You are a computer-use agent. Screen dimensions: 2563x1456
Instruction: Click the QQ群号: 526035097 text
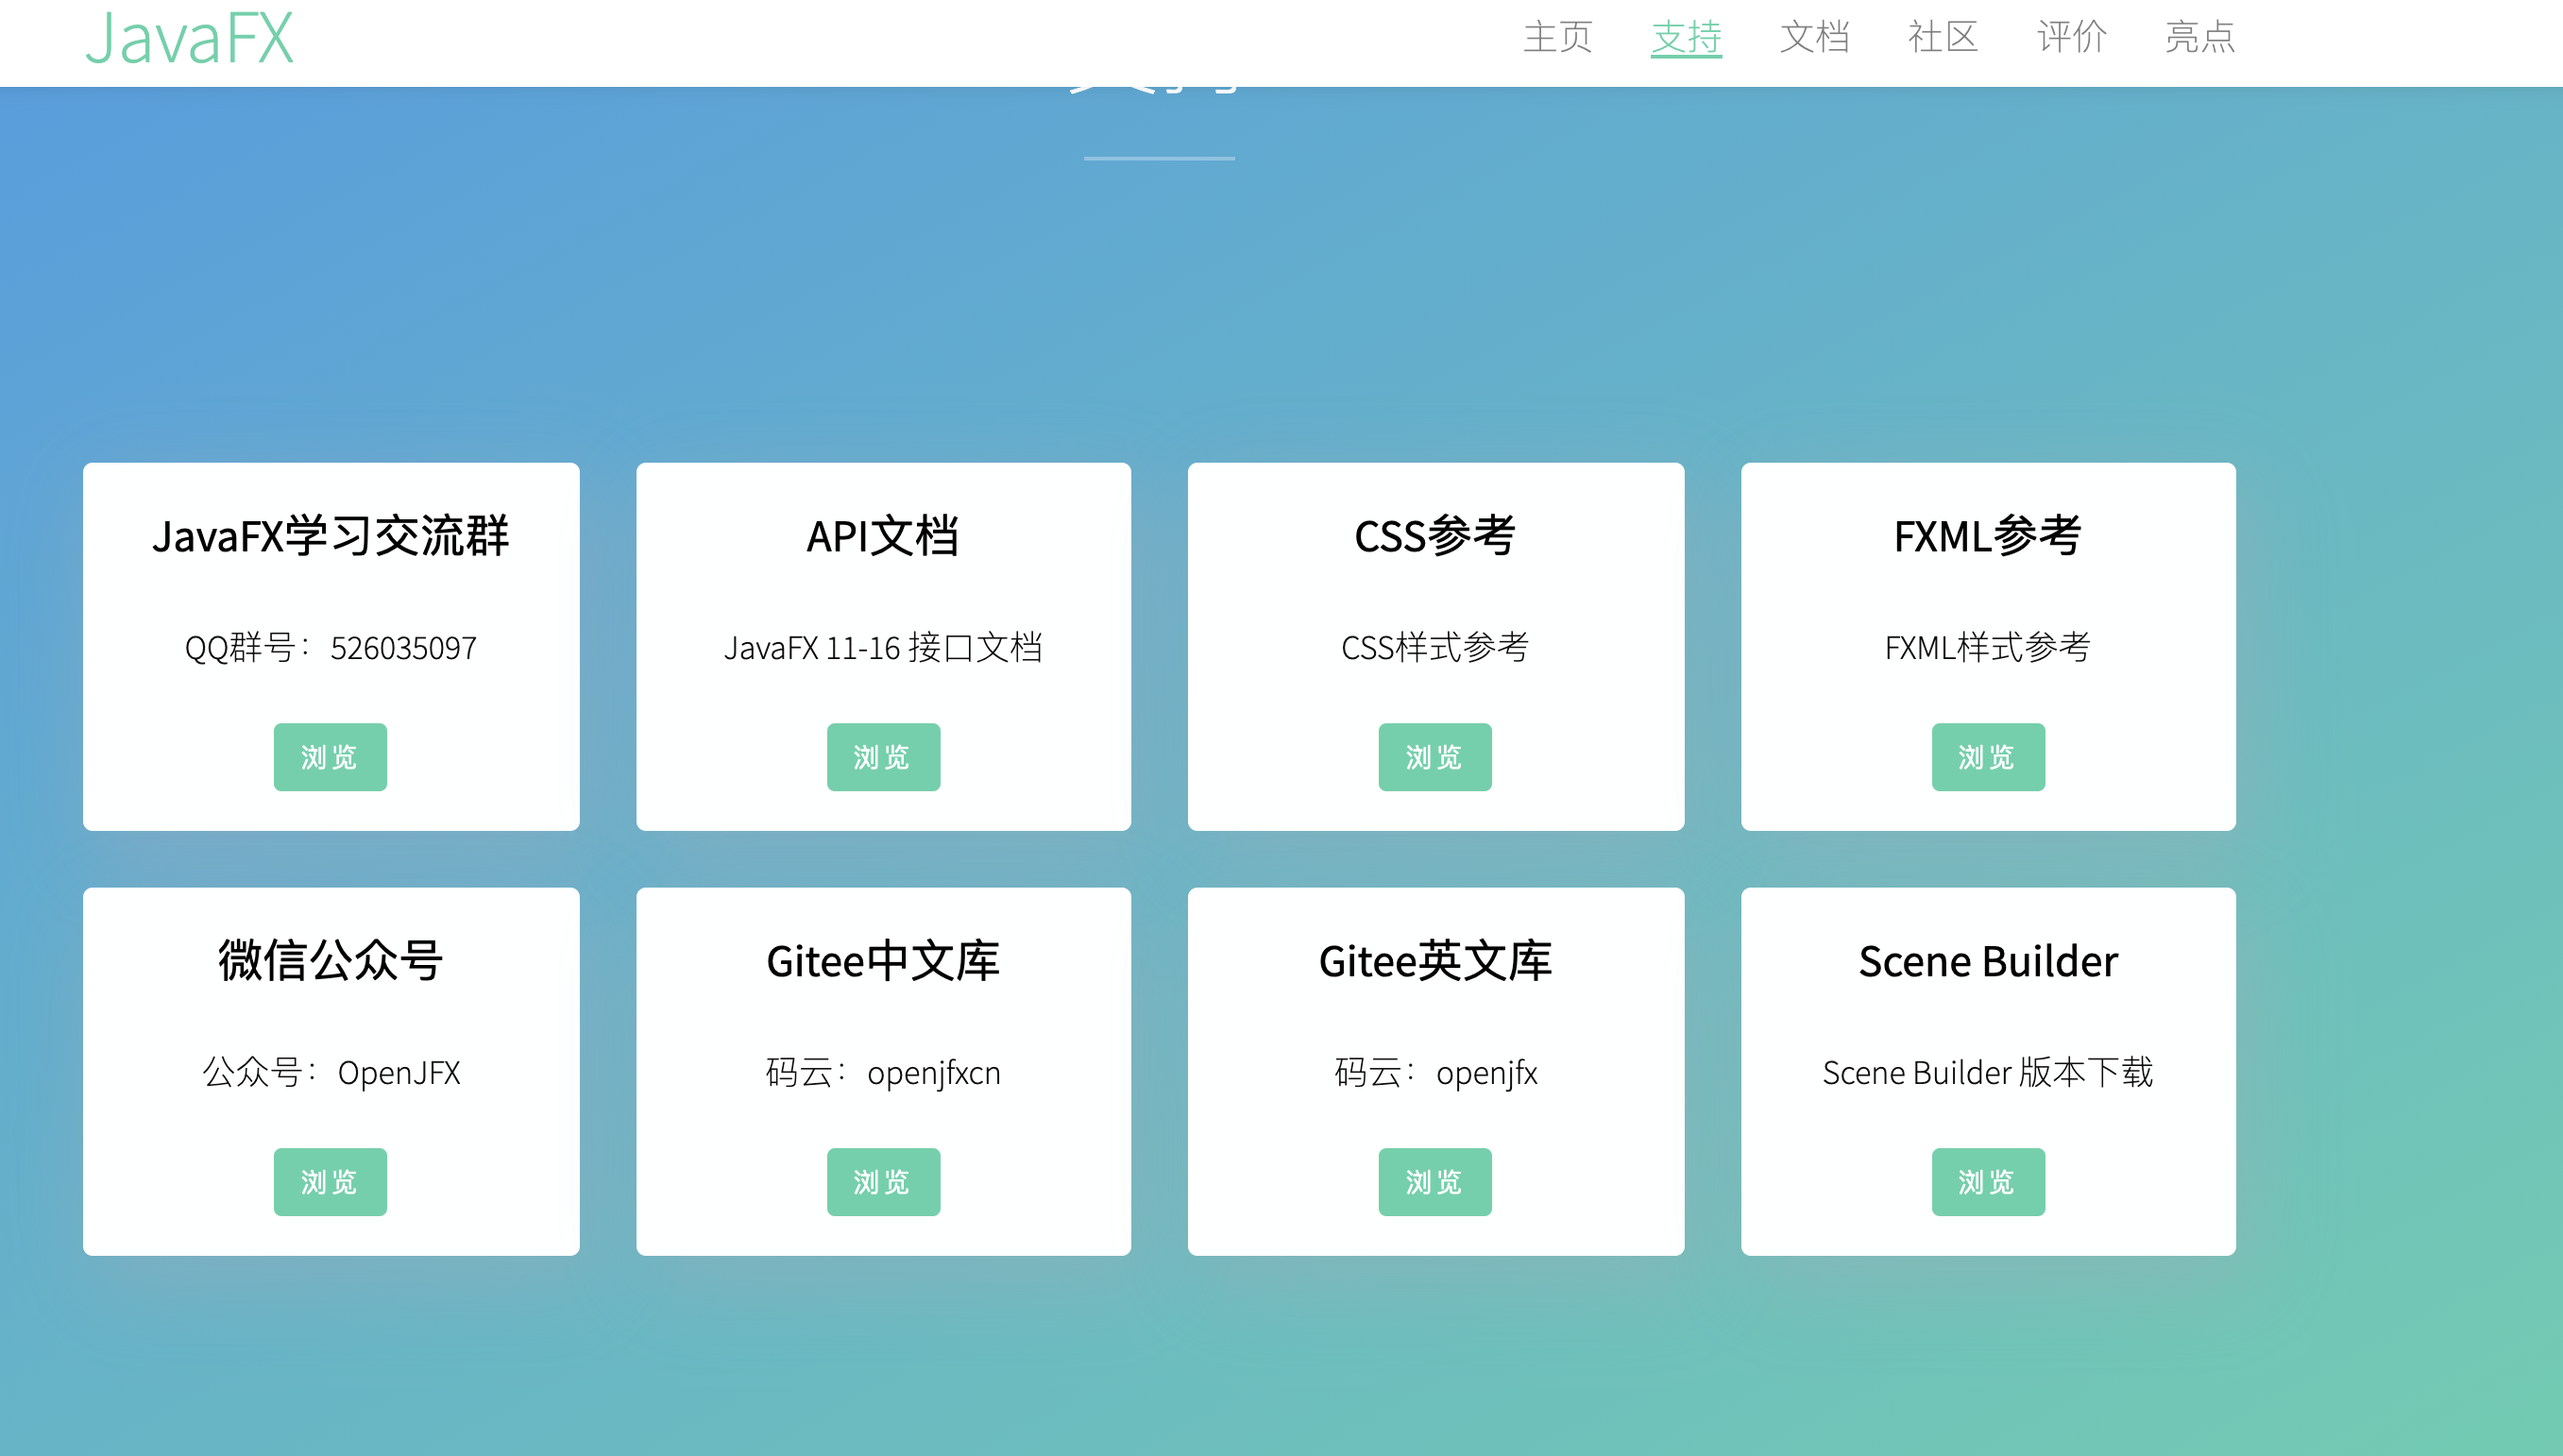[331, 648]
